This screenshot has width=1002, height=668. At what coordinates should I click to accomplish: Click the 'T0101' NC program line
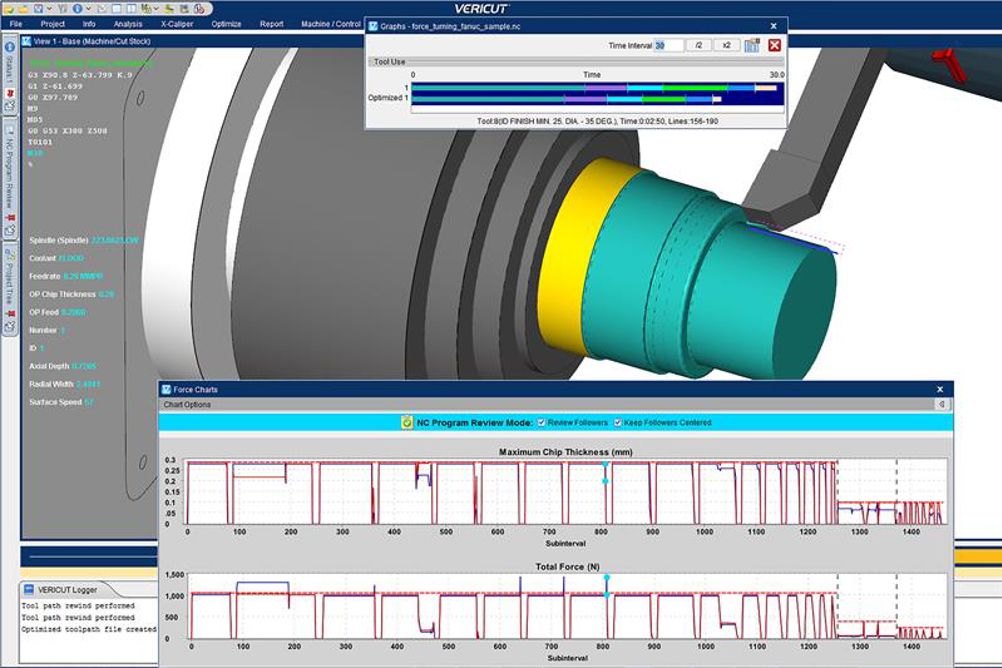point(40,142)
